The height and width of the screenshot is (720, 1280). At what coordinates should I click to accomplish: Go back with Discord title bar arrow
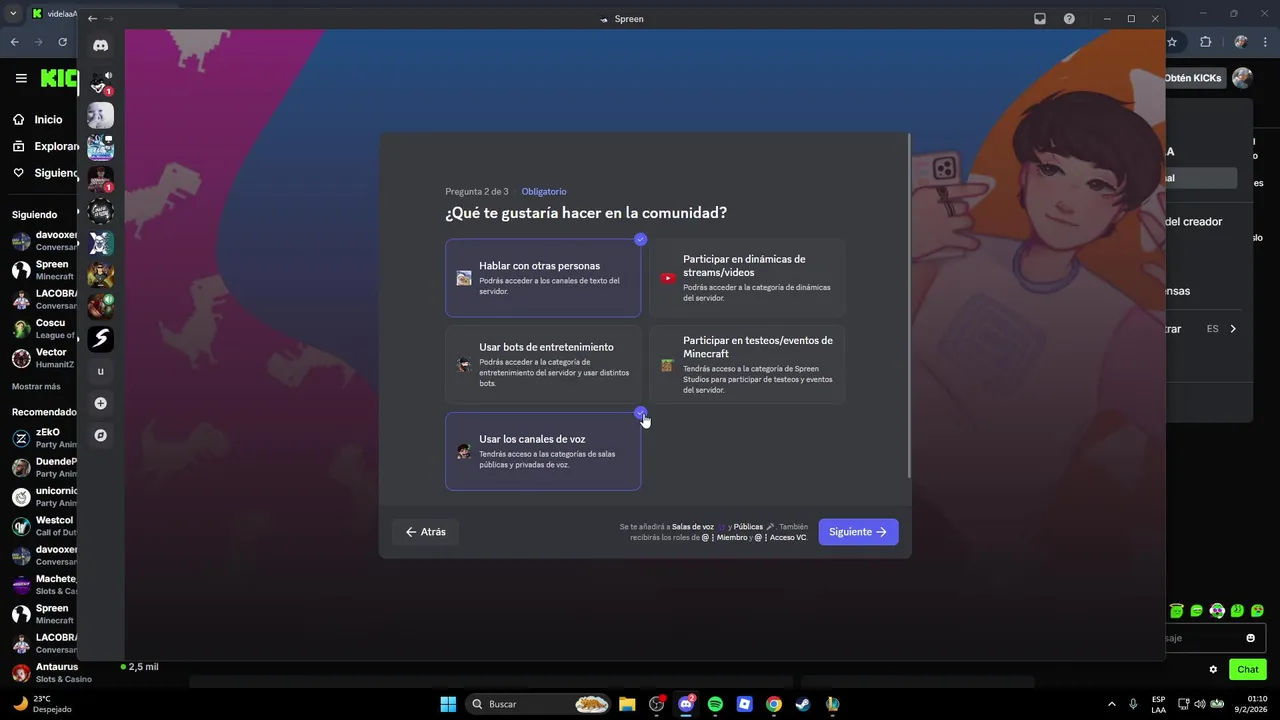93,19
